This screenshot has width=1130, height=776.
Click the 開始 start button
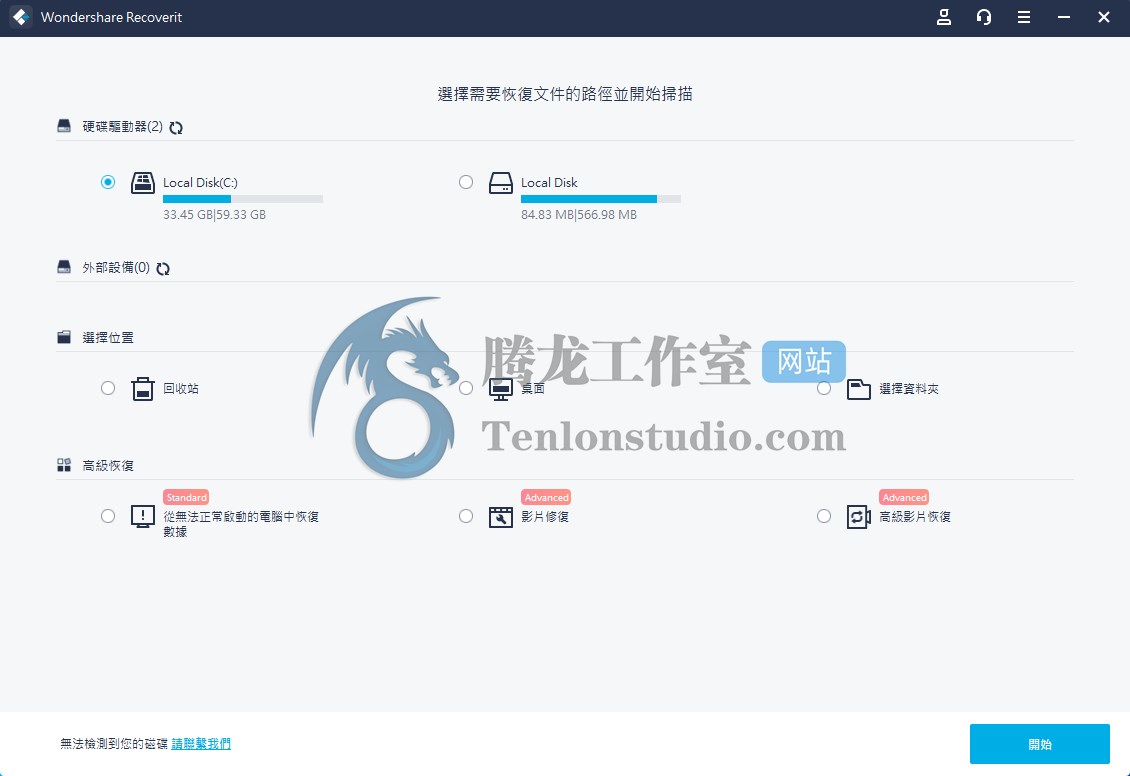pyautogui.click(x=1039, y=744)
